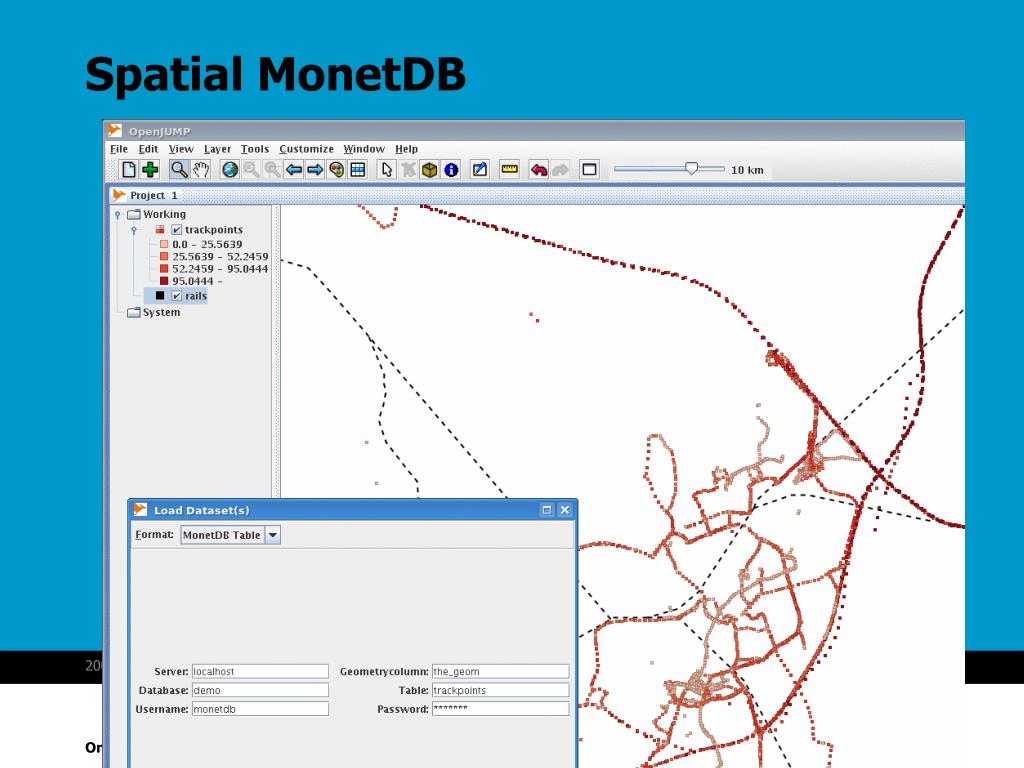
Task: Collapse the Working category tree node
Action: click(118, 214)
